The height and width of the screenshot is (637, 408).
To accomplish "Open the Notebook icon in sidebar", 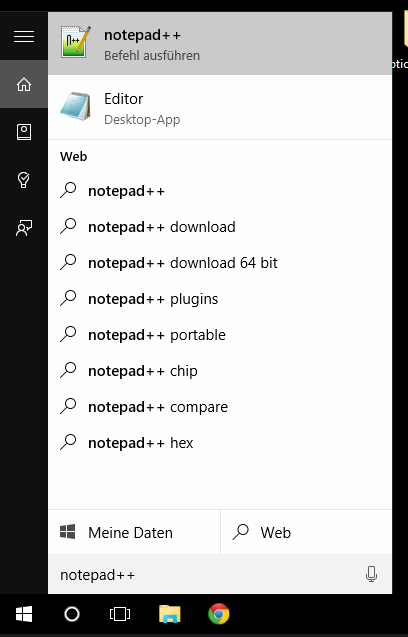I will 24,132.
